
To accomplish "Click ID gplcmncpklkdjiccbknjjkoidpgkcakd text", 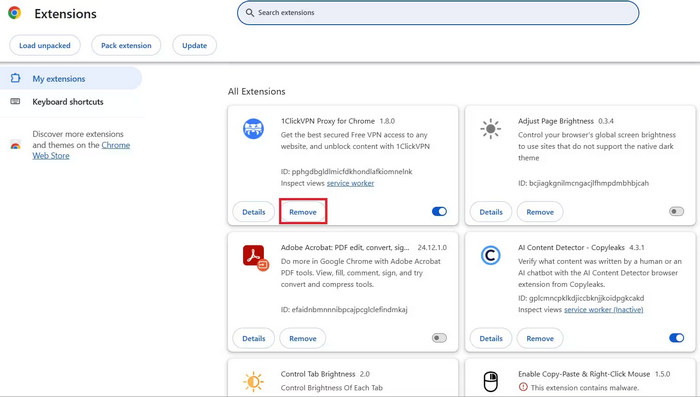I will (581, 298).
